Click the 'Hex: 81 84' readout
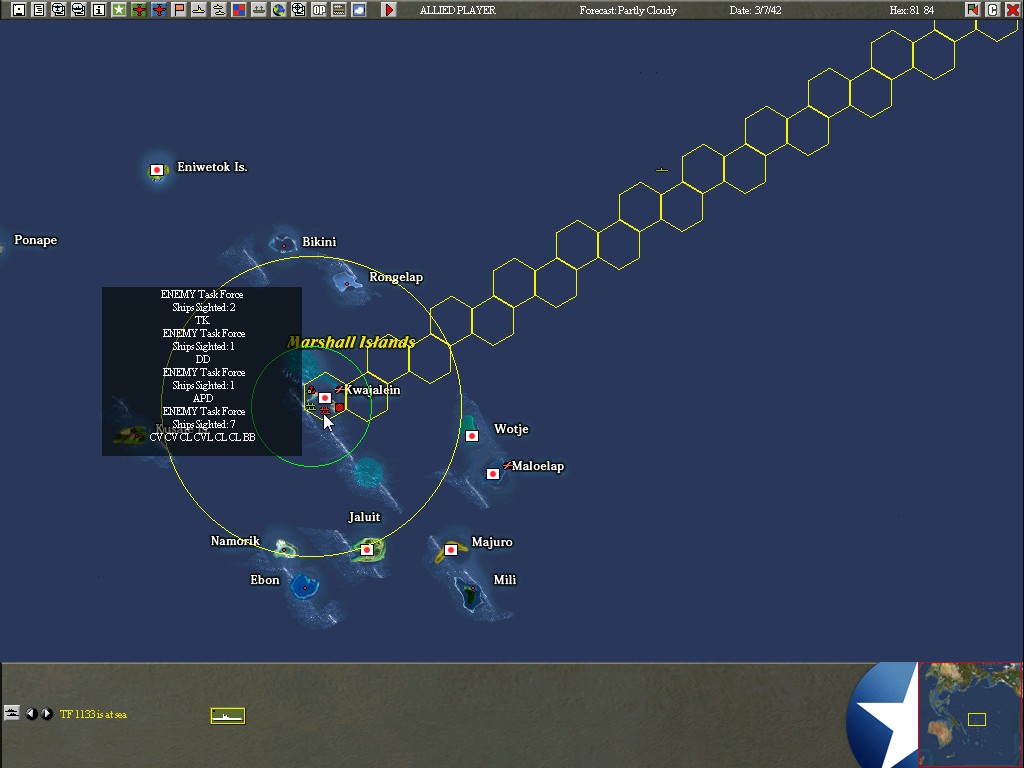This screenshot has height=768, width=1024. (x=912, y=10)
